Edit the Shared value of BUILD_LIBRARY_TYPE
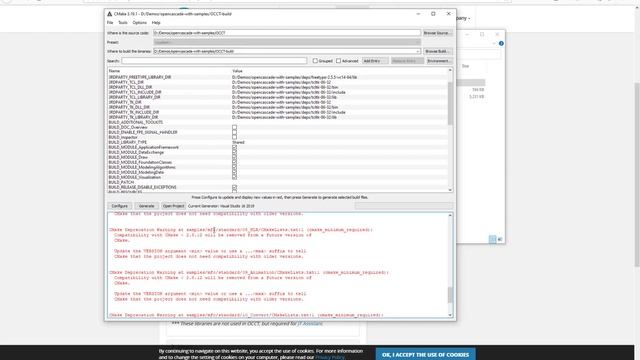This screenshot has height=360, width=640. 238,142
